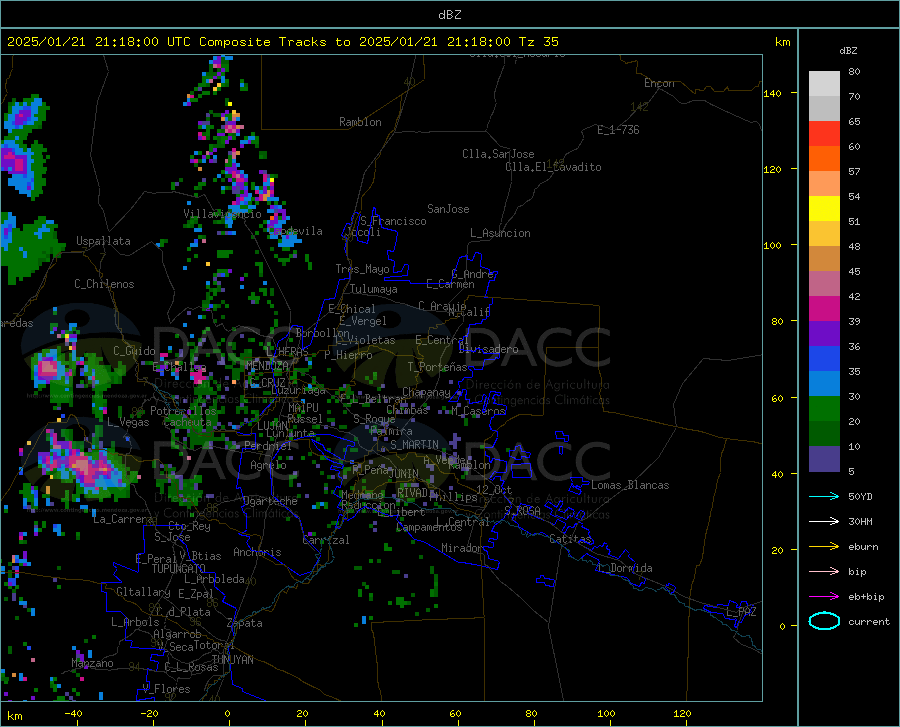The image size is (900, 727).
Task: Click the '80' label on color scale
Action: tap(854, 72)
